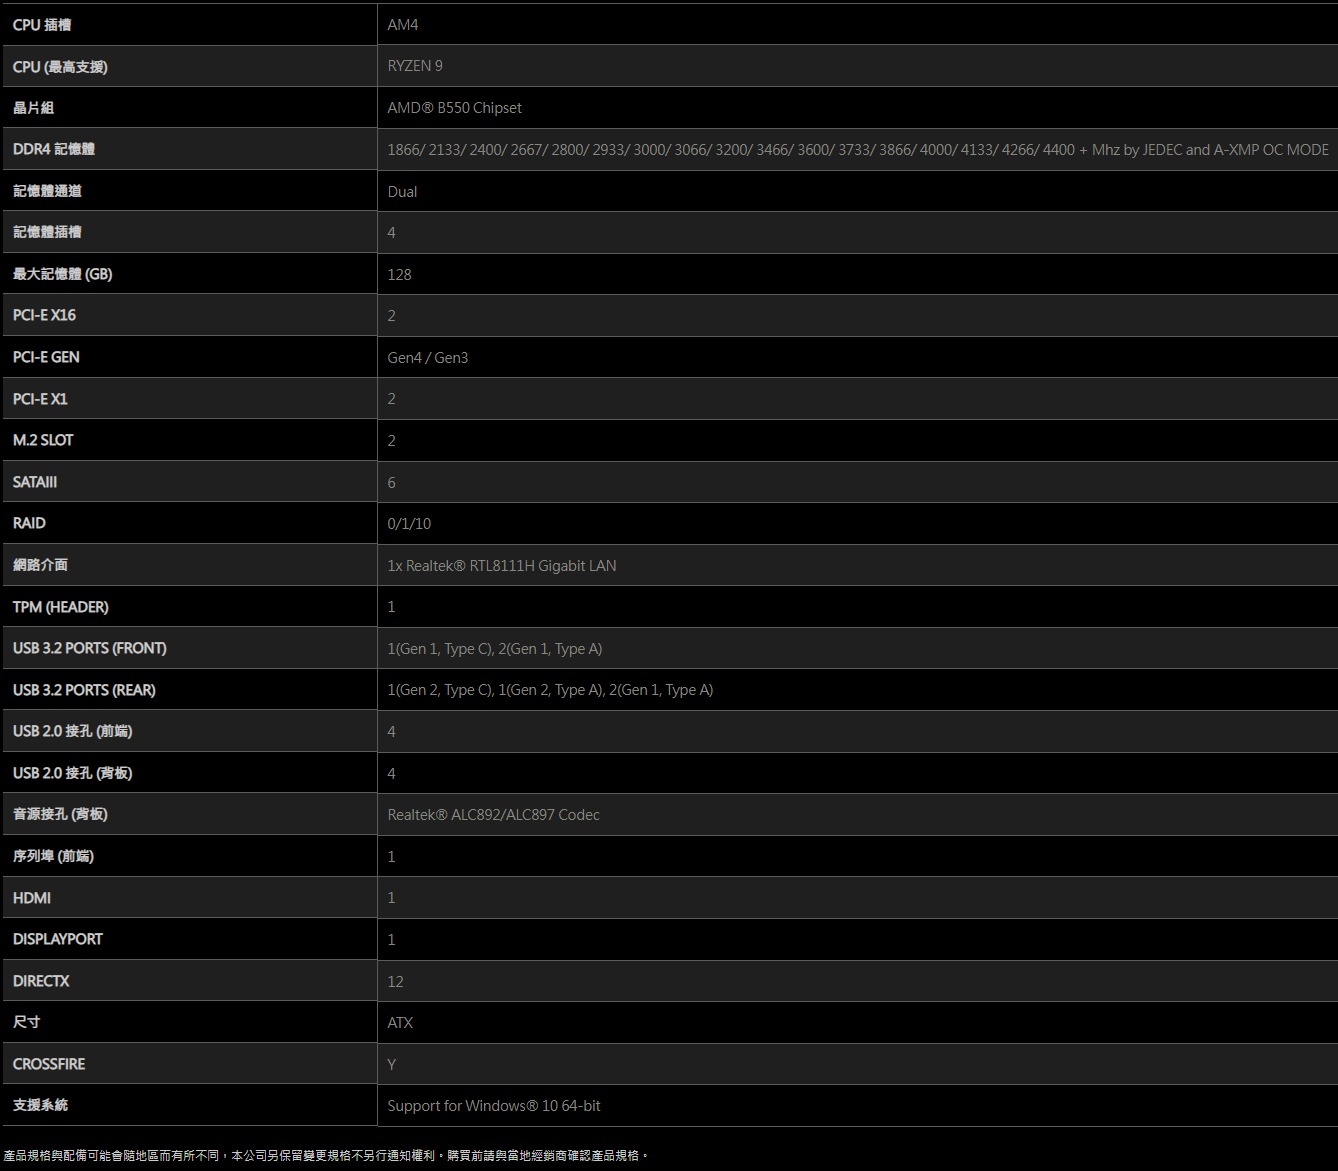
Task: Click the USB 3.2 PORTS (REAR) label
Action: [x=84, y=690]
